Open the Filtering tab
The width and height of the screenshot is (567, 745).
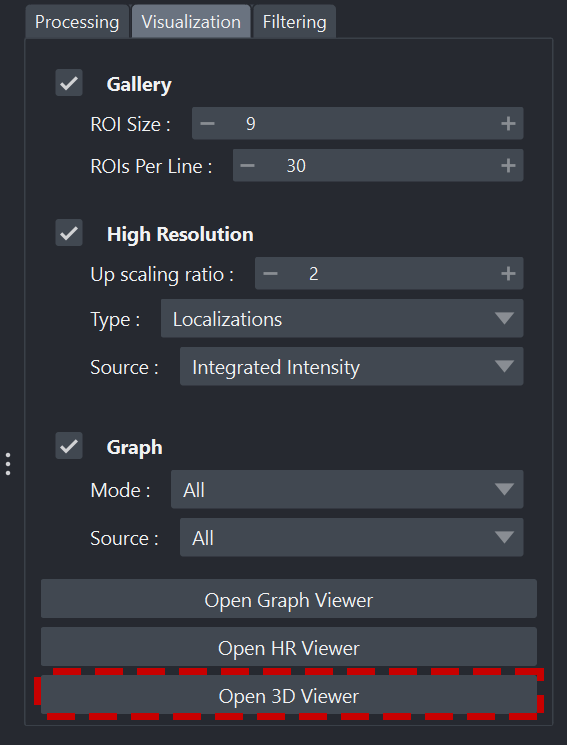(x=294, y=22)
